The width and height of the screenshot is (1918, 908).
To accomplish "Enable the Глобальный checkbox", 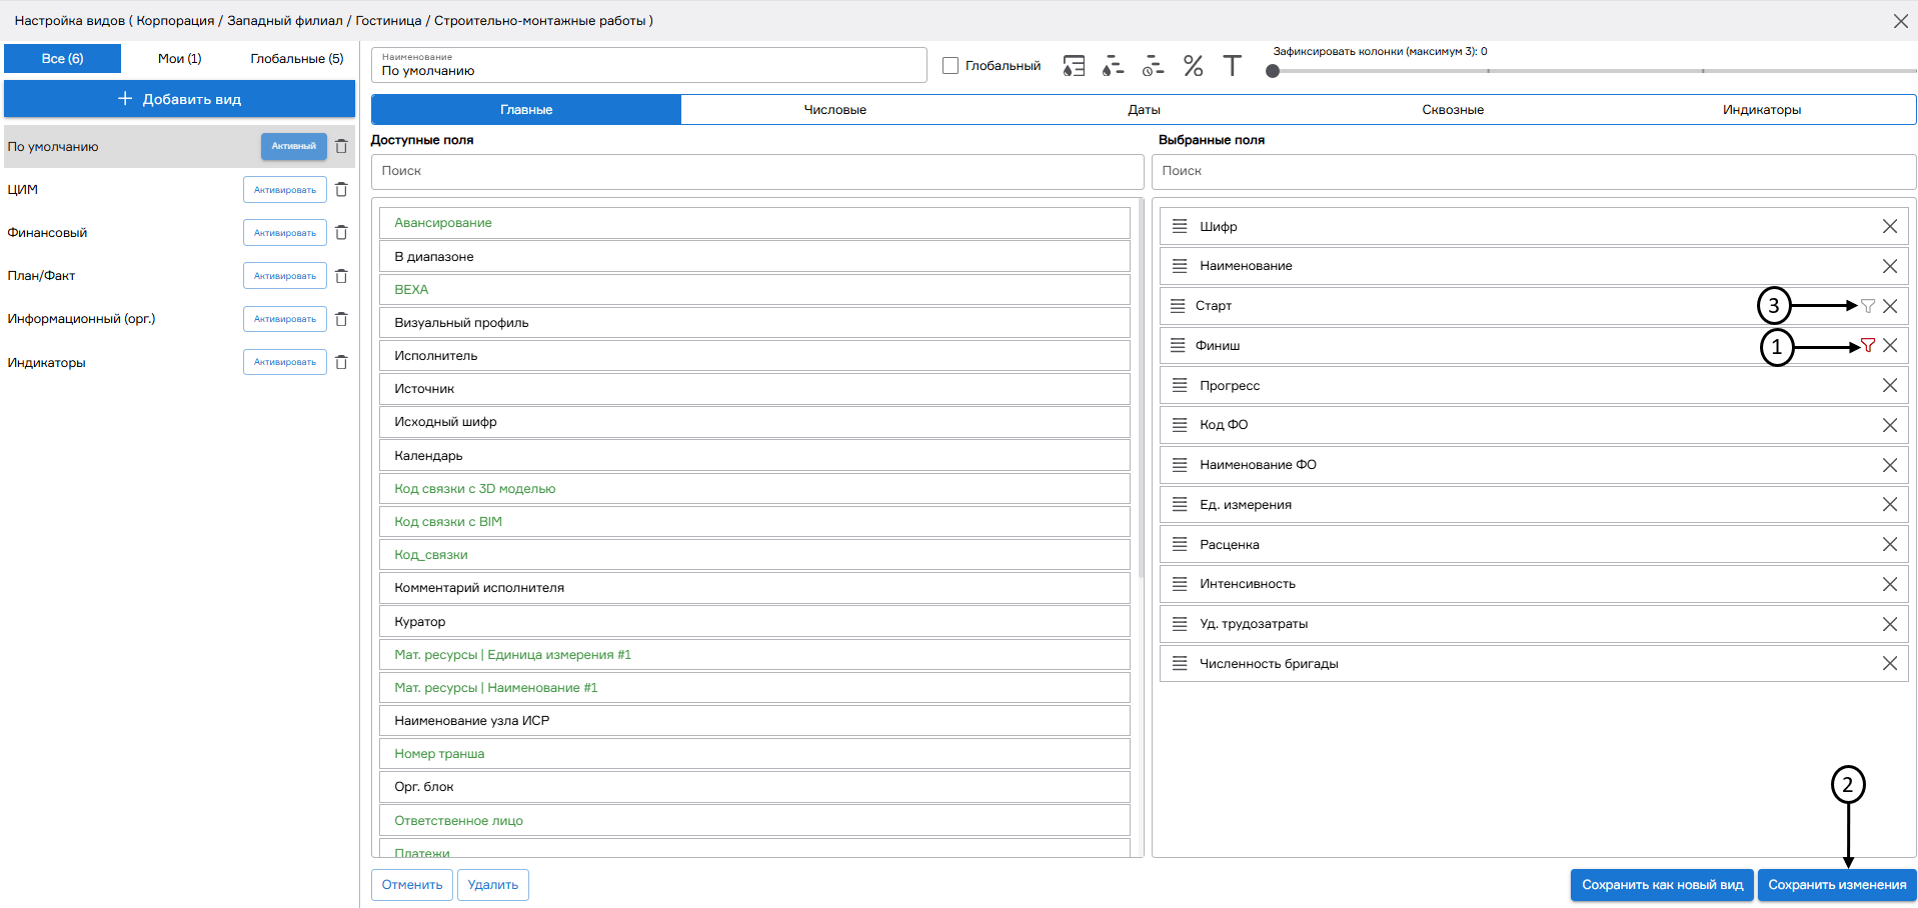I will pyautogui.click(x=950, y=66).
